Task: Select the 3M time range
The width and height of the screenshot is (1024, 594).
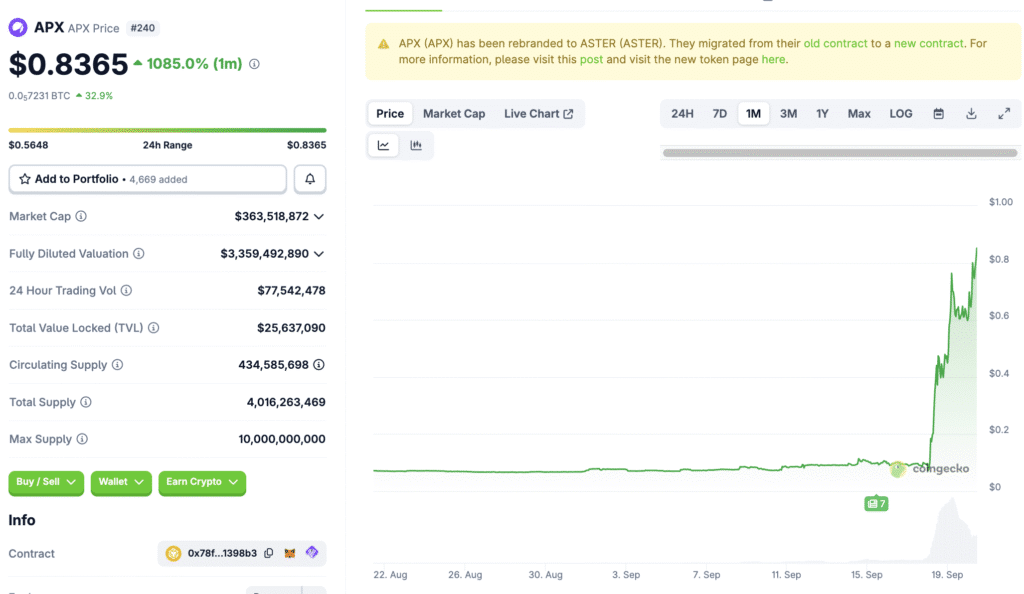Action: click(788, 114)
